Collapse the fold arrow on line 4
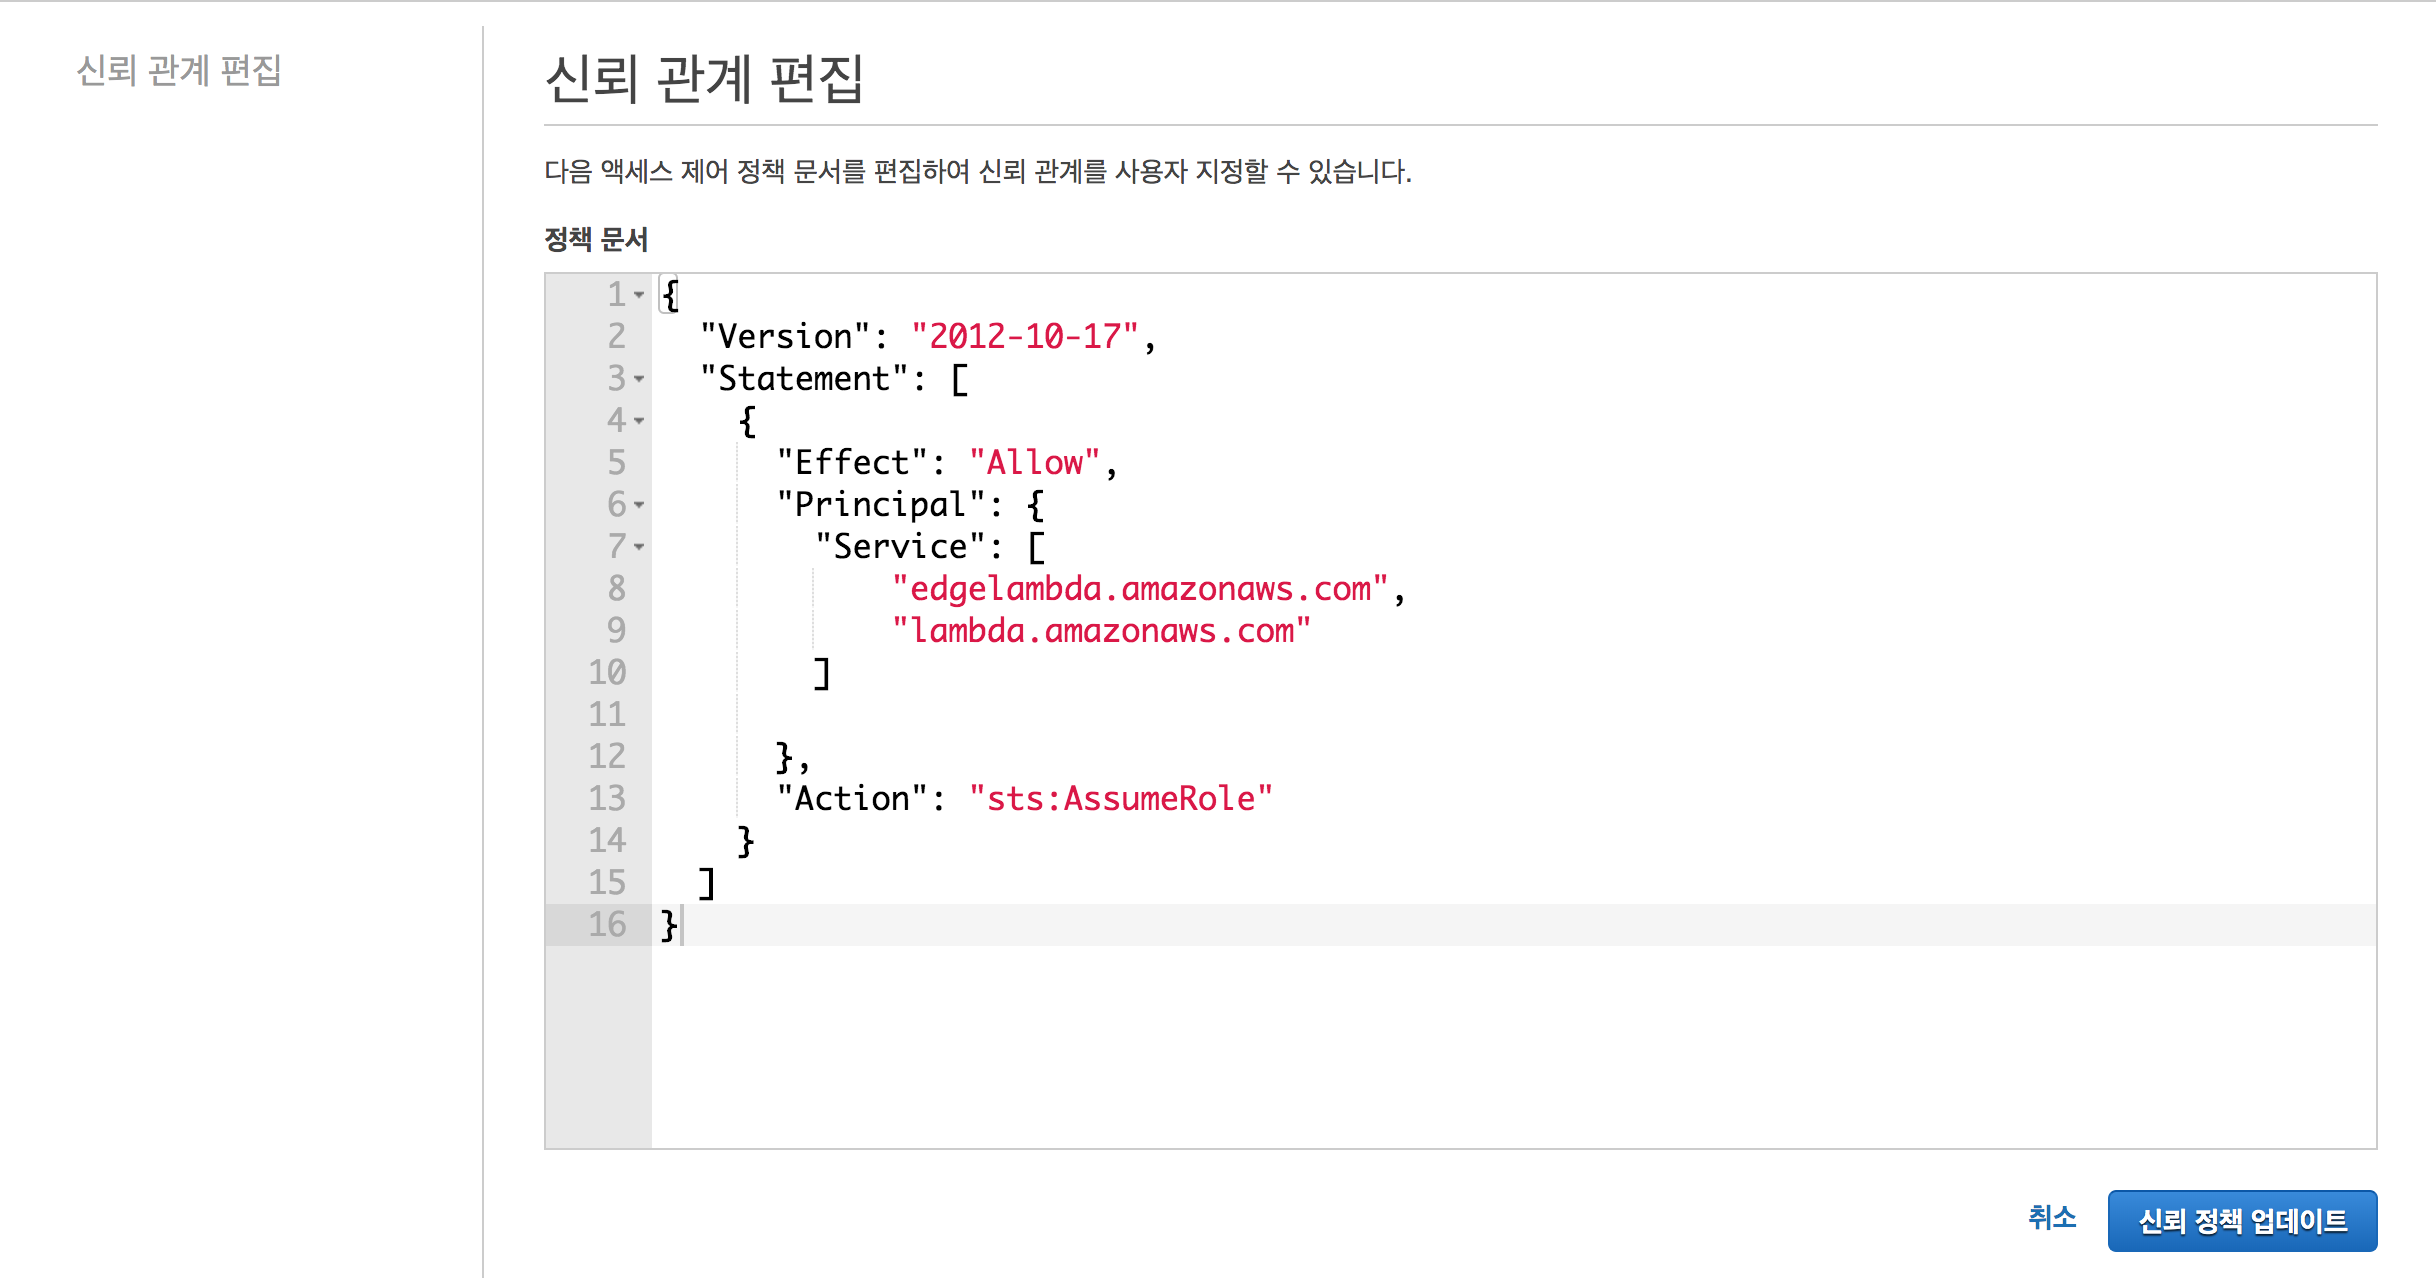 pyautogui.click(x=639, y=421)
